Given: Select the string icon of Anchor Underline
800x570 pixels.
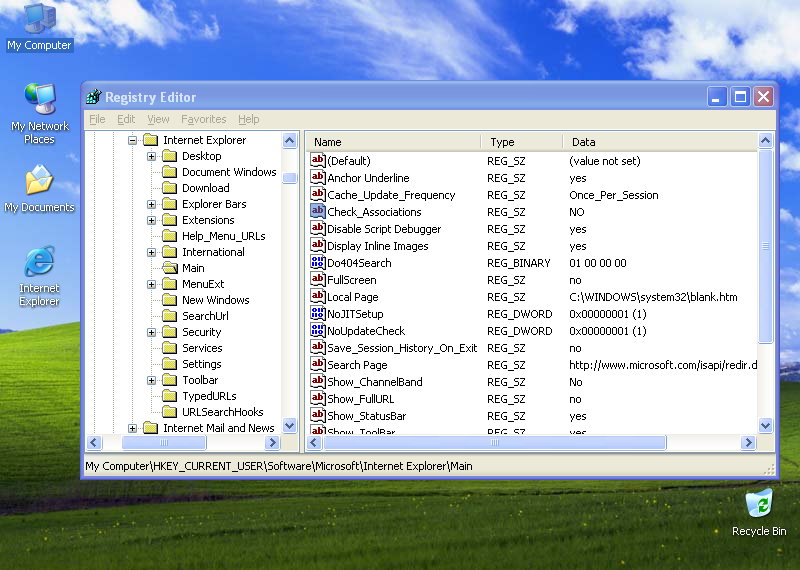Looking at the screenshot, I should coord(317,178).
